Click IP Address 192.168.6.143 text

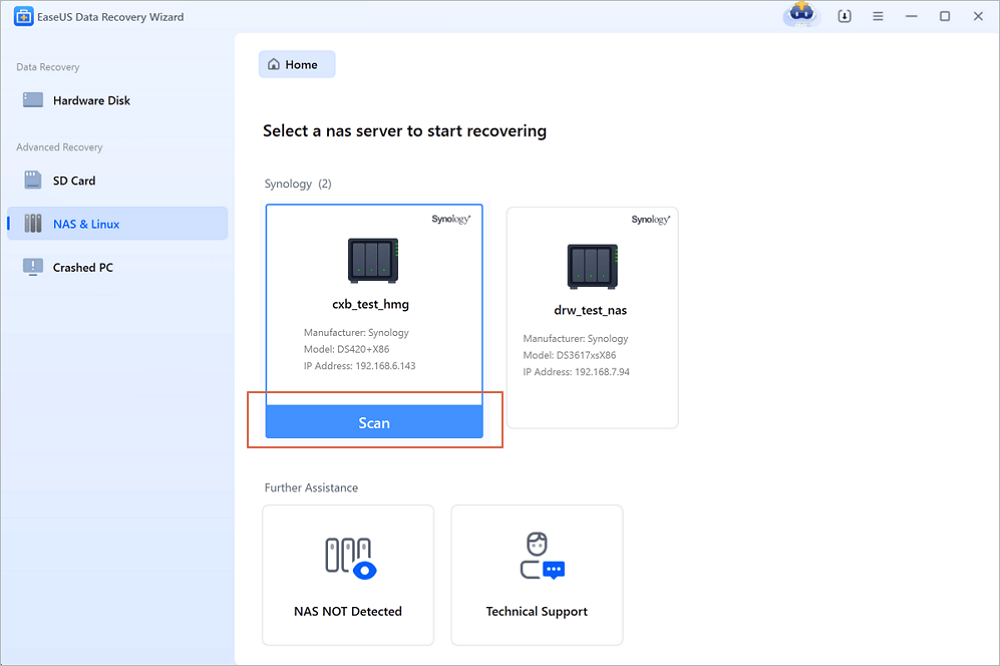tap(360, 366)
